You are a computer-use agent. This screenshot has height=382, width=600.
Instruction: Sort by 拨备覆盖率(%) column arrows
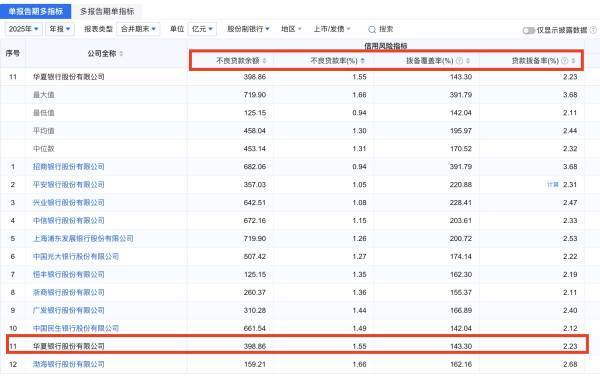tap(468, 61)
